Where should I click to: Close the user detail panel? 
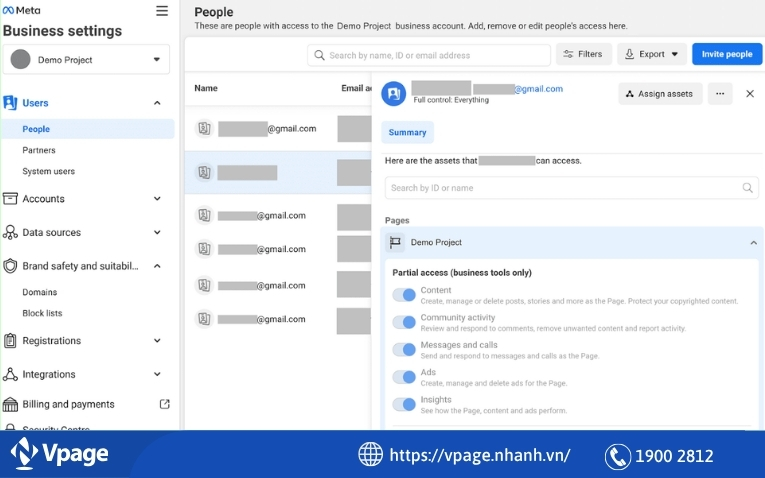coord(750,94)
